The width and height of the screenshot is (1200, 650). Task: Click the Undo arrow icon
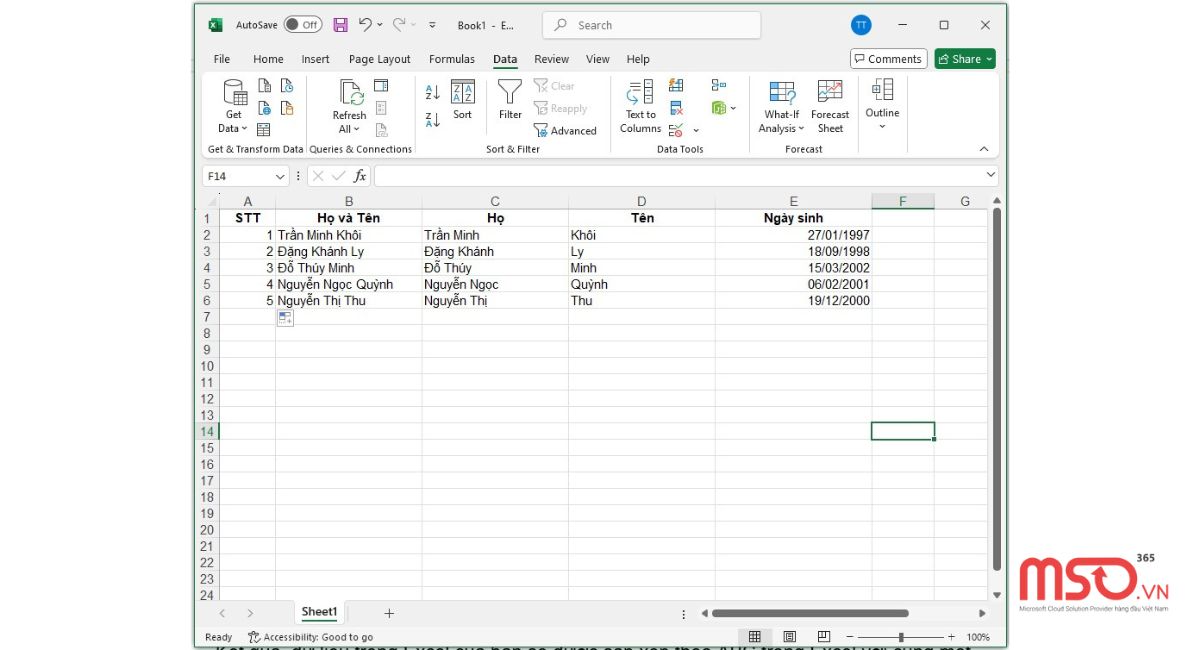tap(365, 25)
